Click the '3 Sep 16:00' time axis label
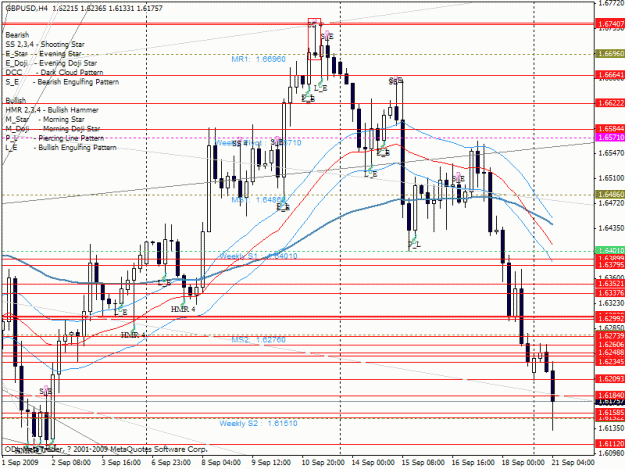Viewport: 625px width, 469px height. point(121,463)
